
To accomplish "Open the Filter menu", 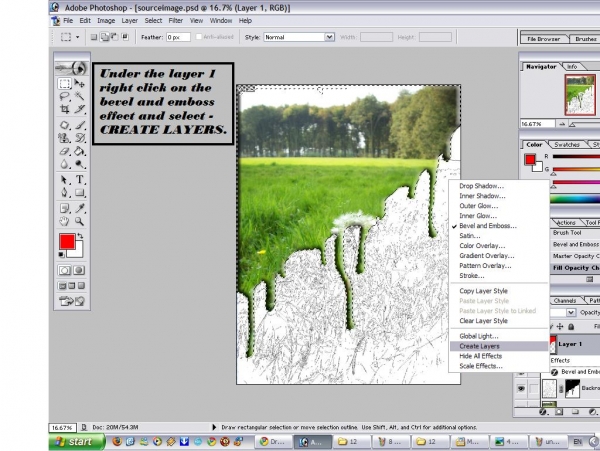I will 176,21.
